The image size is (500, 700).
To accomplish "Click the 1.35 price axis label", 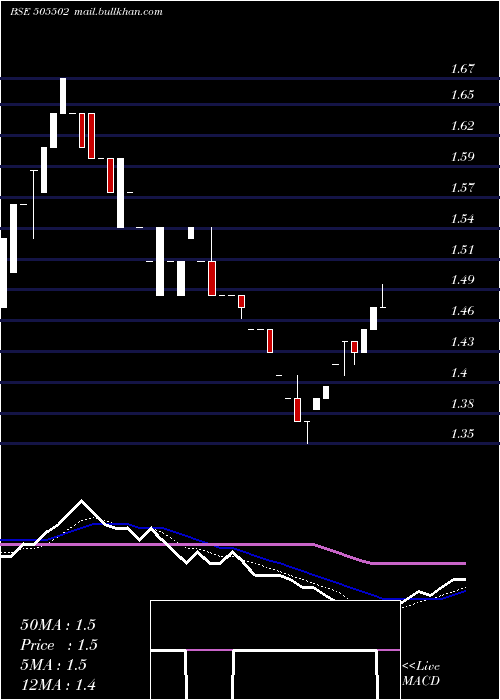I will (x=462, y=434).
